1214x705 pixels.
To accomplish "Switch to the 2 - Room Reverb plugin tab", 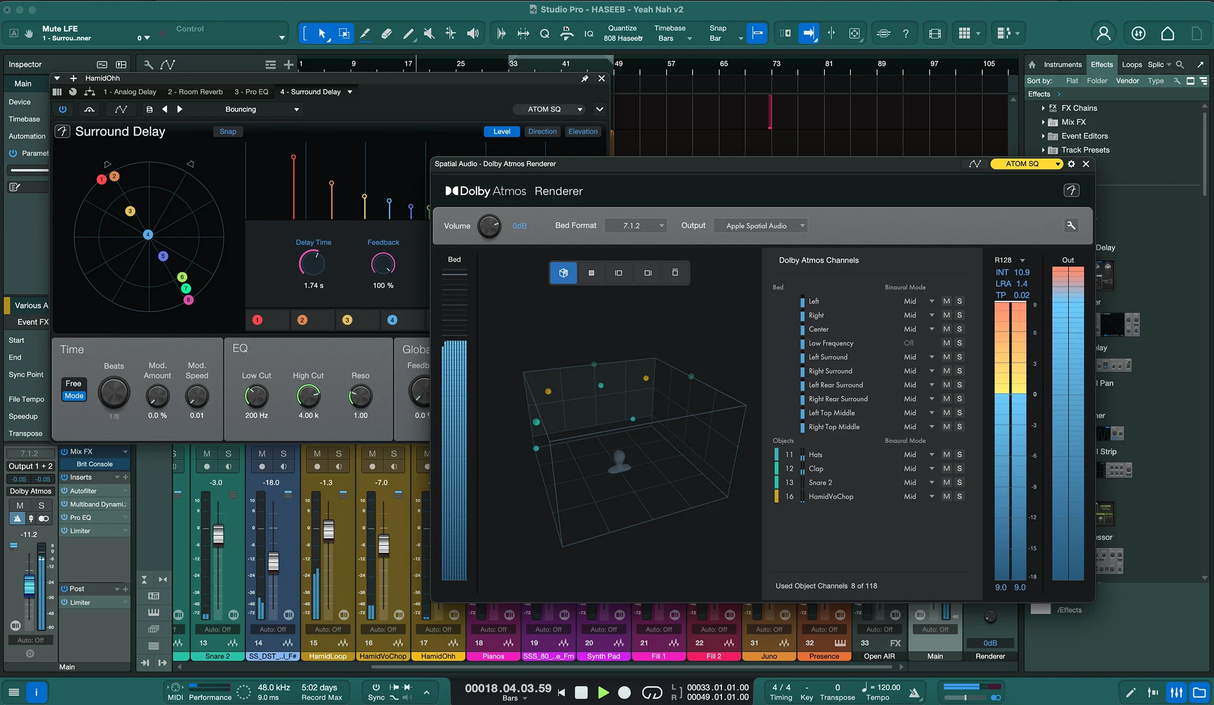I will 194,92.
